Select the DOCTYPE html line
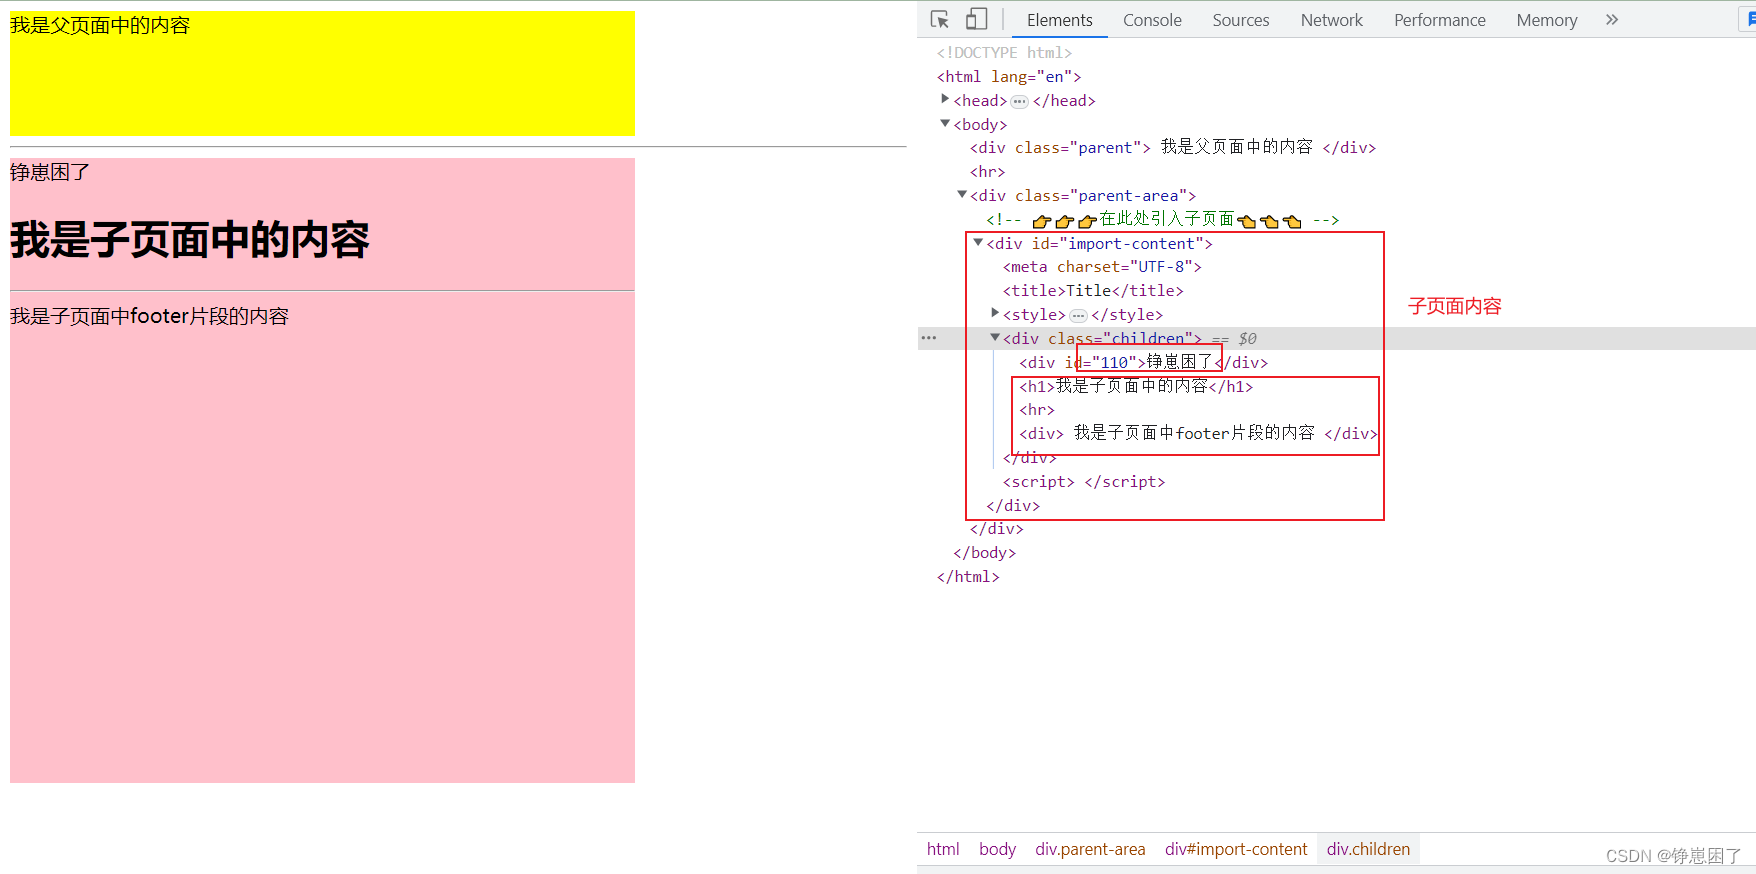The image size is (1756, 874). tap(1004, 53)
